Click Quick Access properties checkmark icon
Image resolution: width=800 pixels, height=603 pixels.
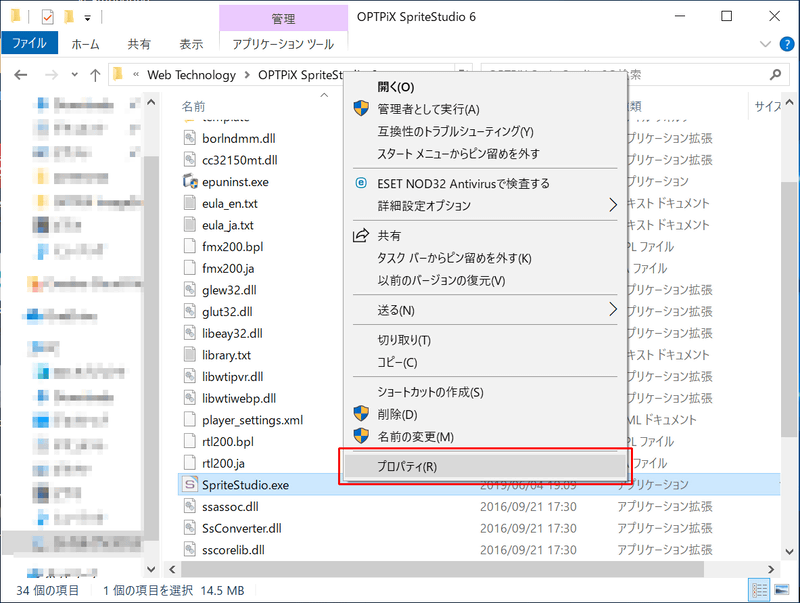pos(47,17)
